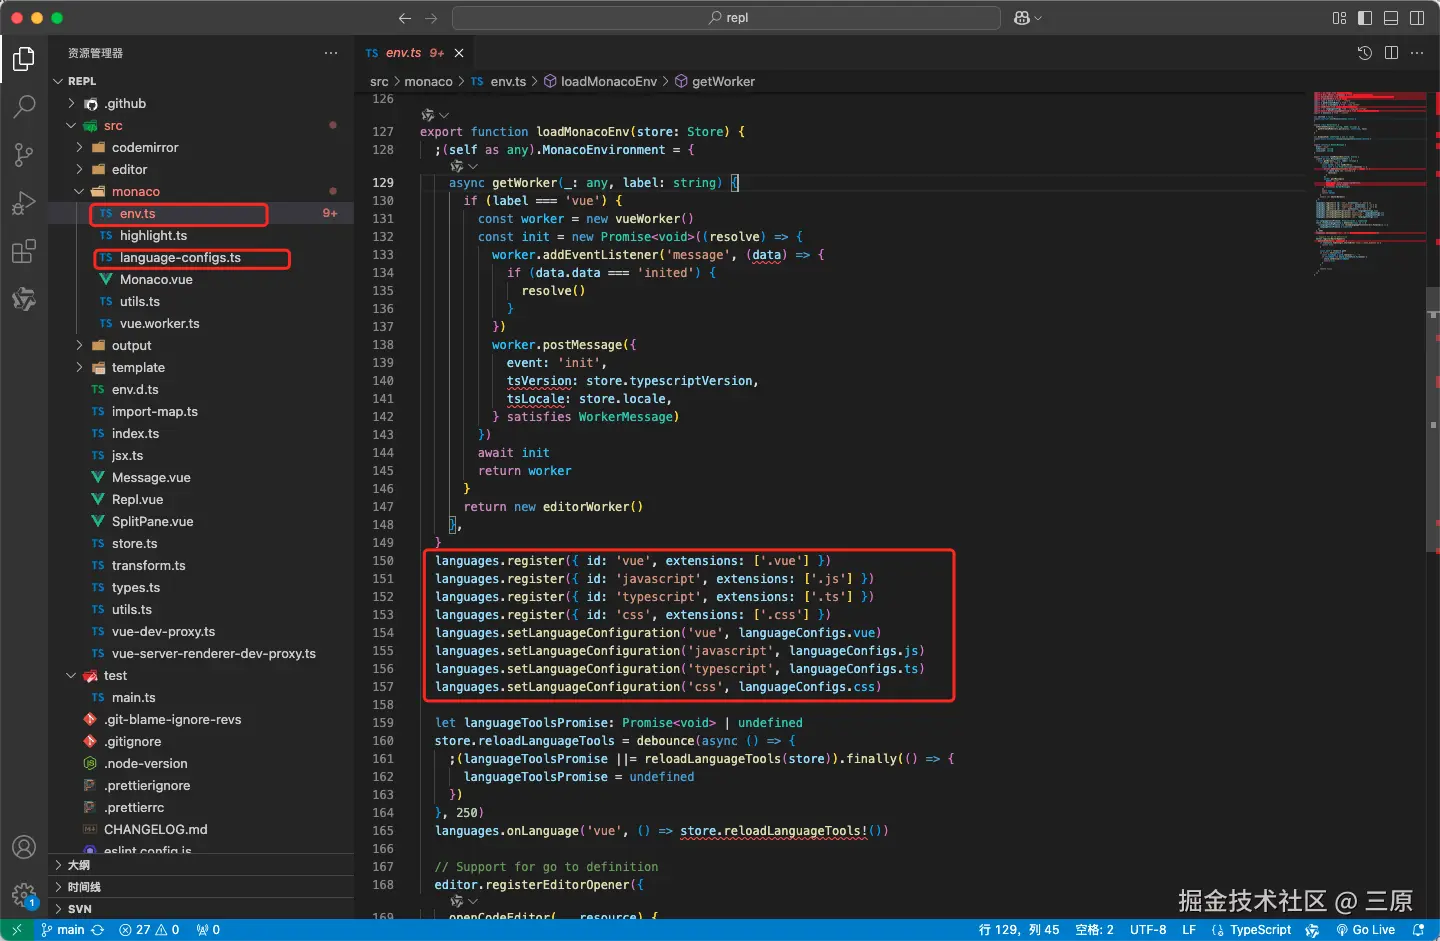Screen dimensions: 1440x941
Task: Expand the 时间线 section
Action: pos(84,887)
